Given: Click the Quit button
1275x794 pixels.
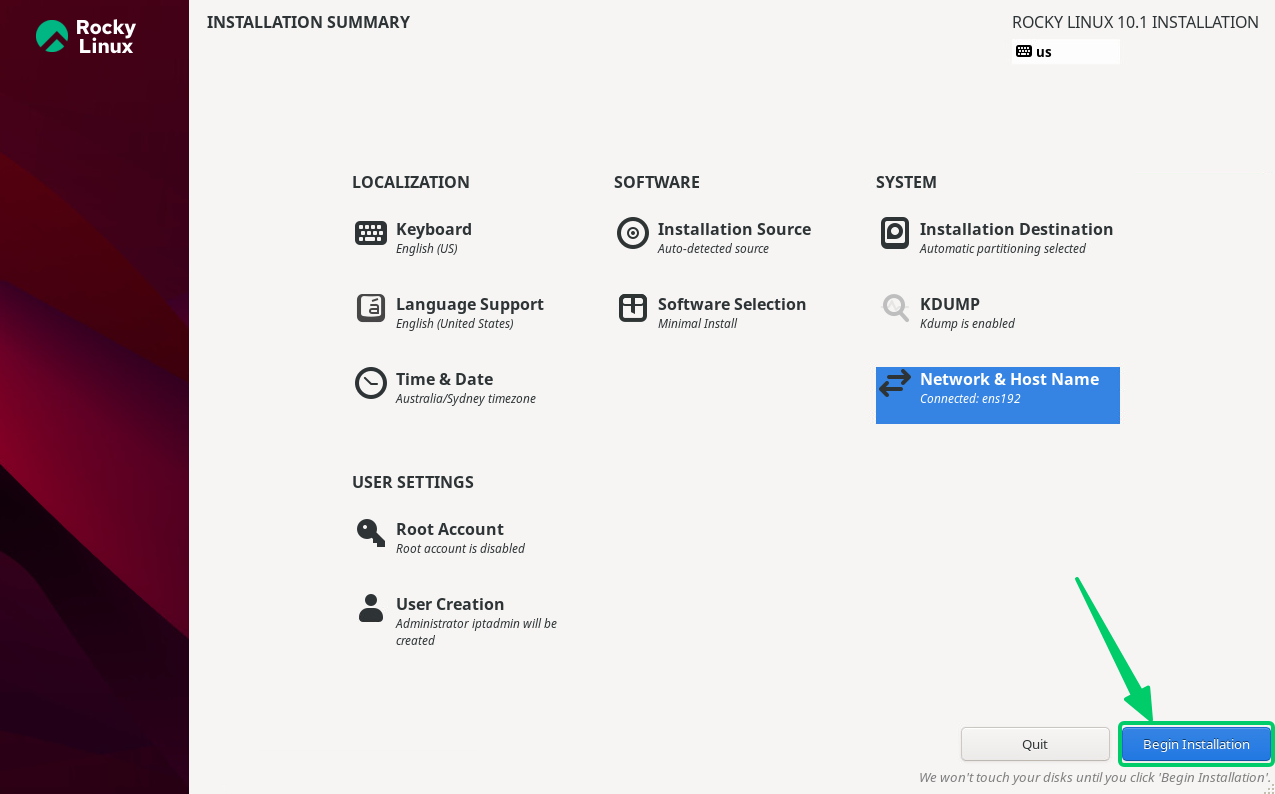Looking at the screenshot, I should pos(1035,744).
